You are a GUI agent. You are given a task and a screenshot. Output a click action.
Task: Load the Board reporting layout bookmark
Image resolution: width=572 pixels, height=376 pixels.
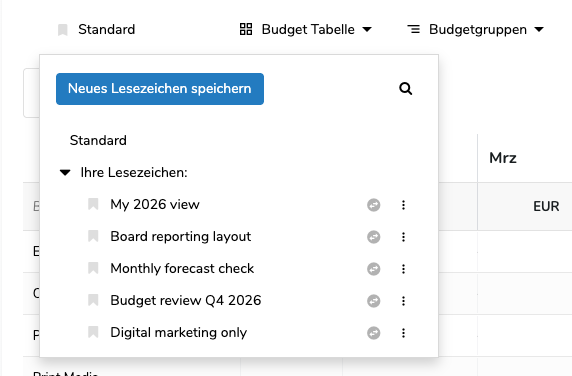181,237
